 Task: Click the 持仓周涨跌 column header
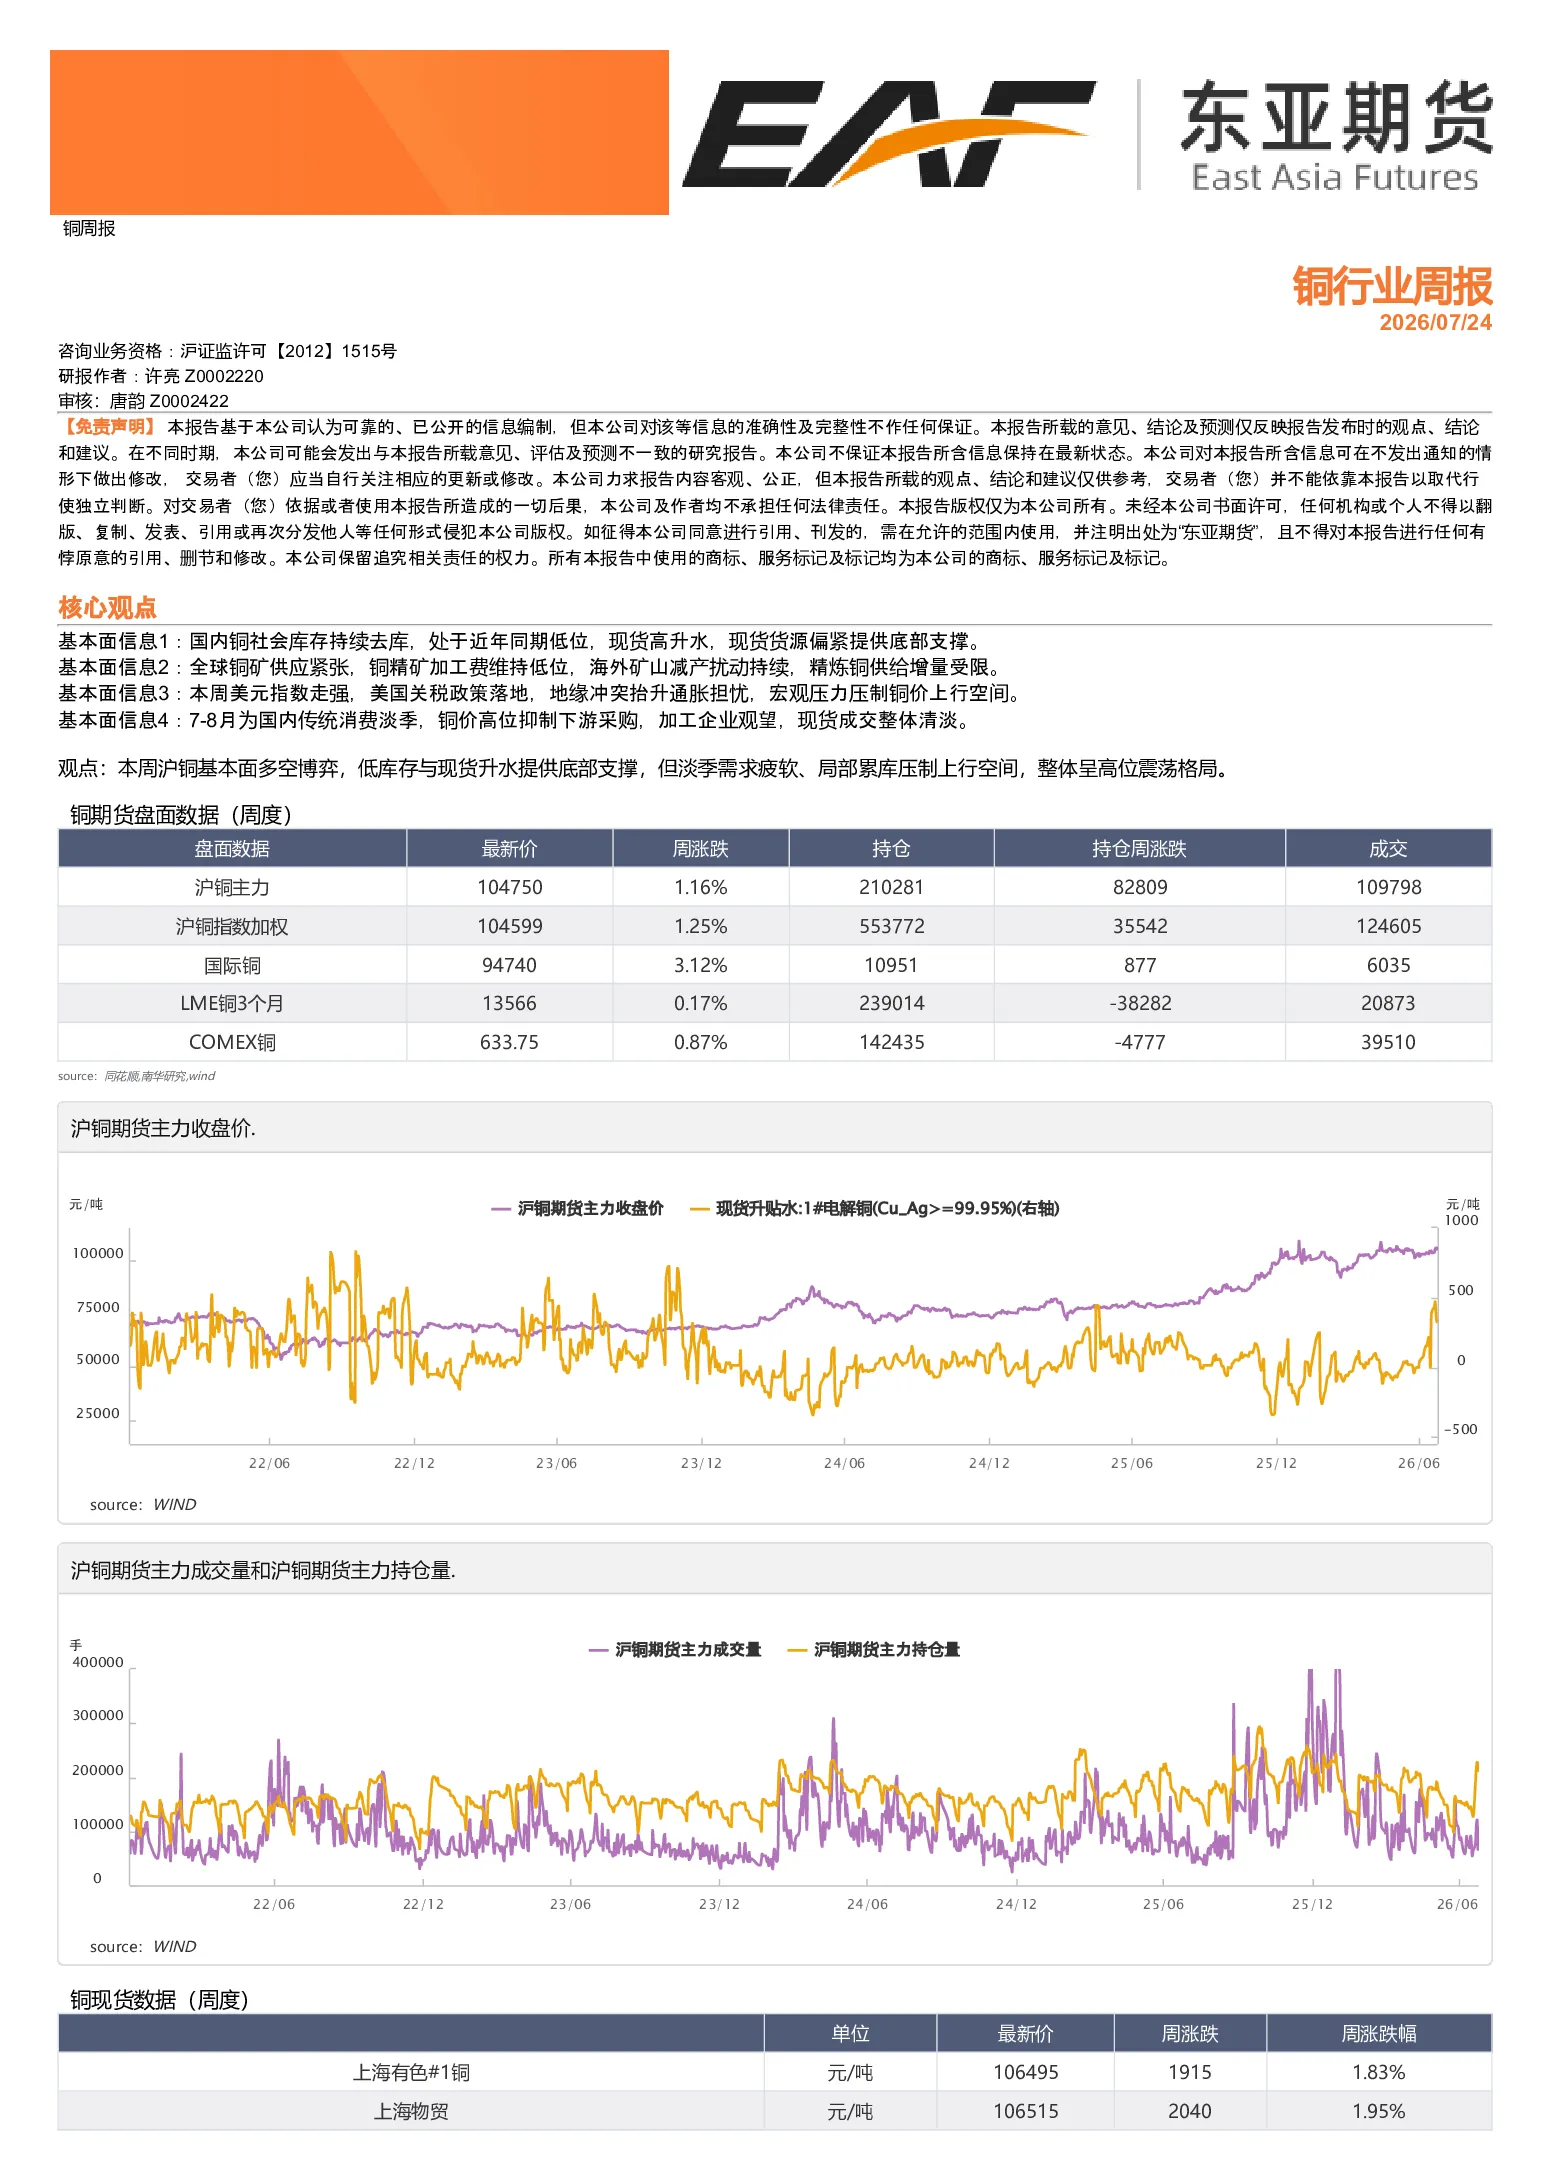[1140, 849]
